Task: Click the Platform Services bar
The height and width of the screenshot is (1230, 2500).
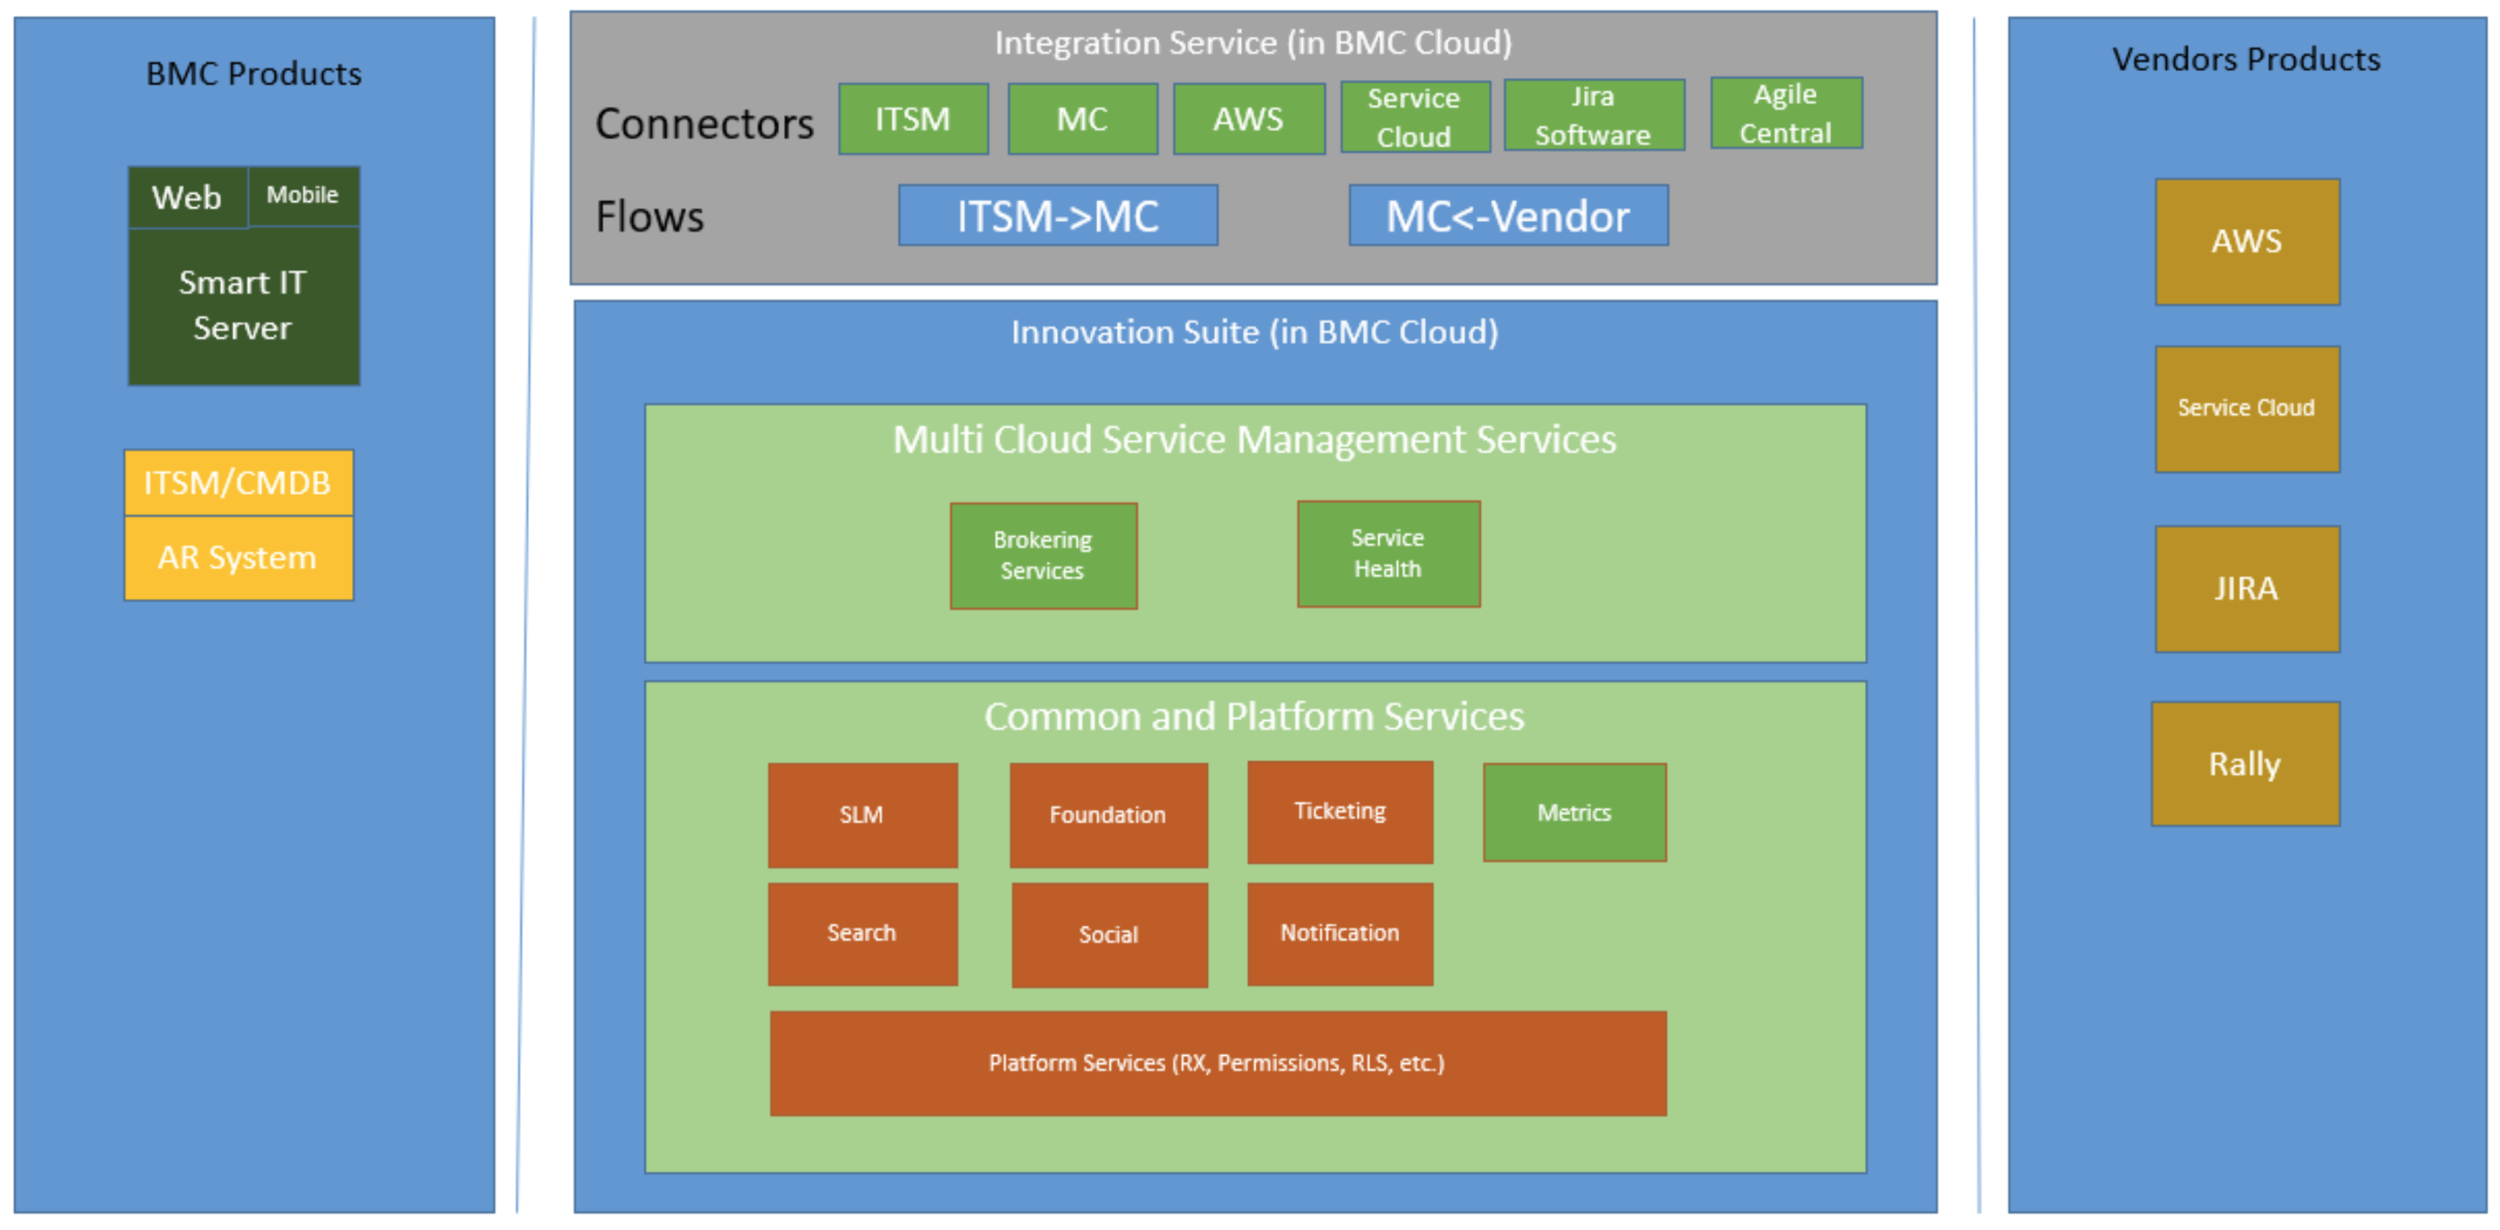Action: coord(1217,1062)
